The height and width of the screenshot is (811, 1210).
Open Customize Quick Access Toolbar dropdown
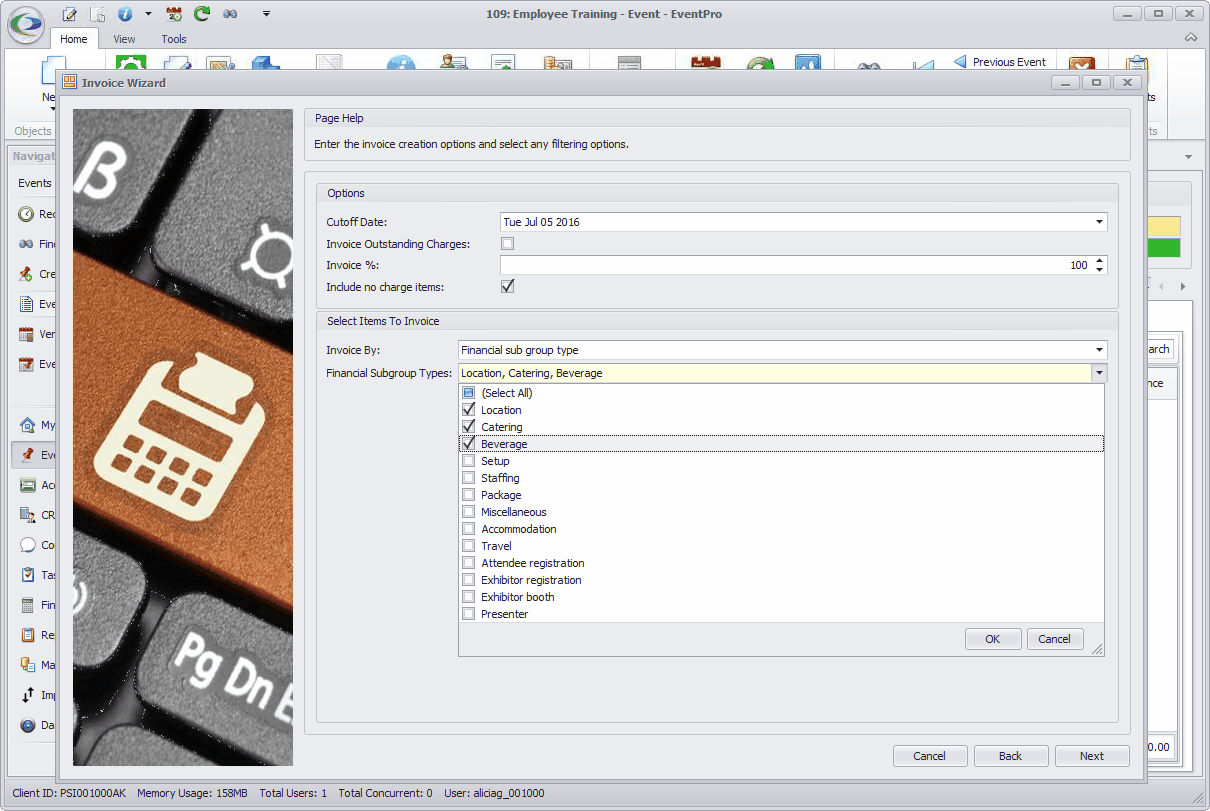click(x=266, y=14)
